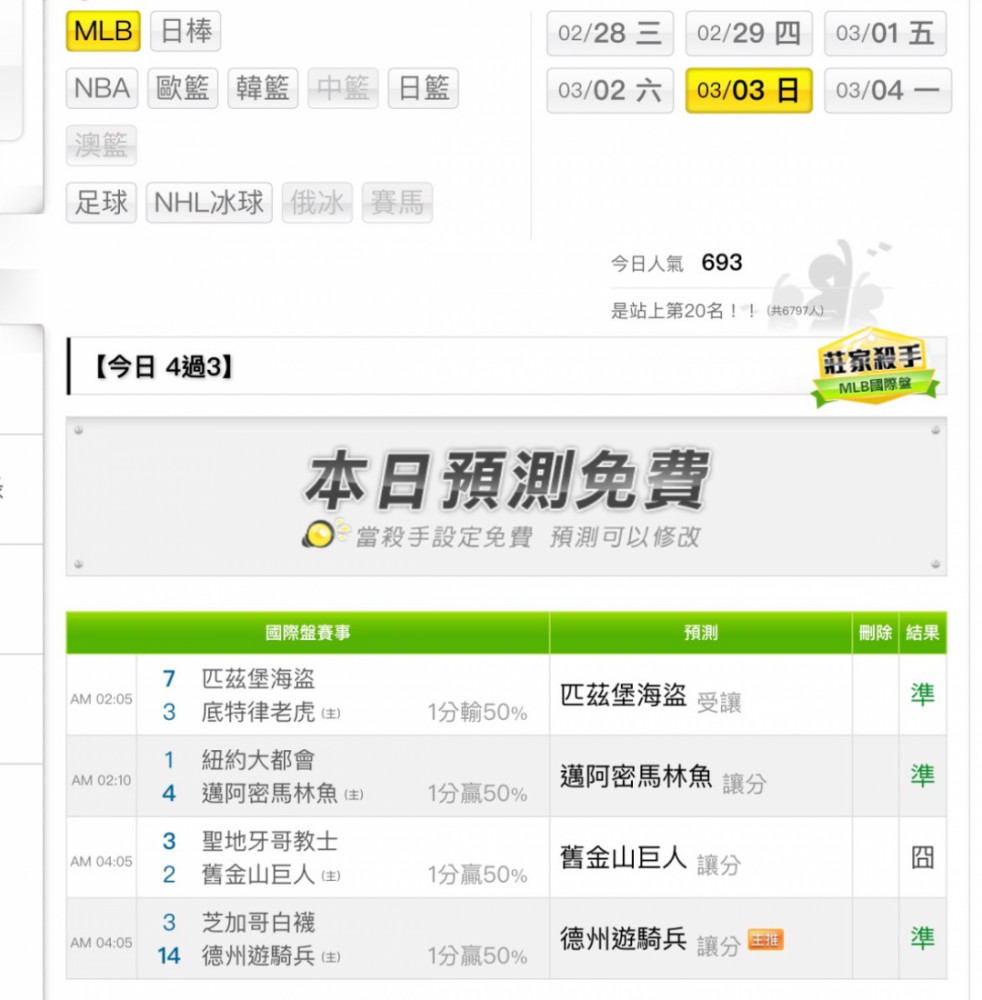Select the greyed 澳籃 tab

(x=101, y=145)
